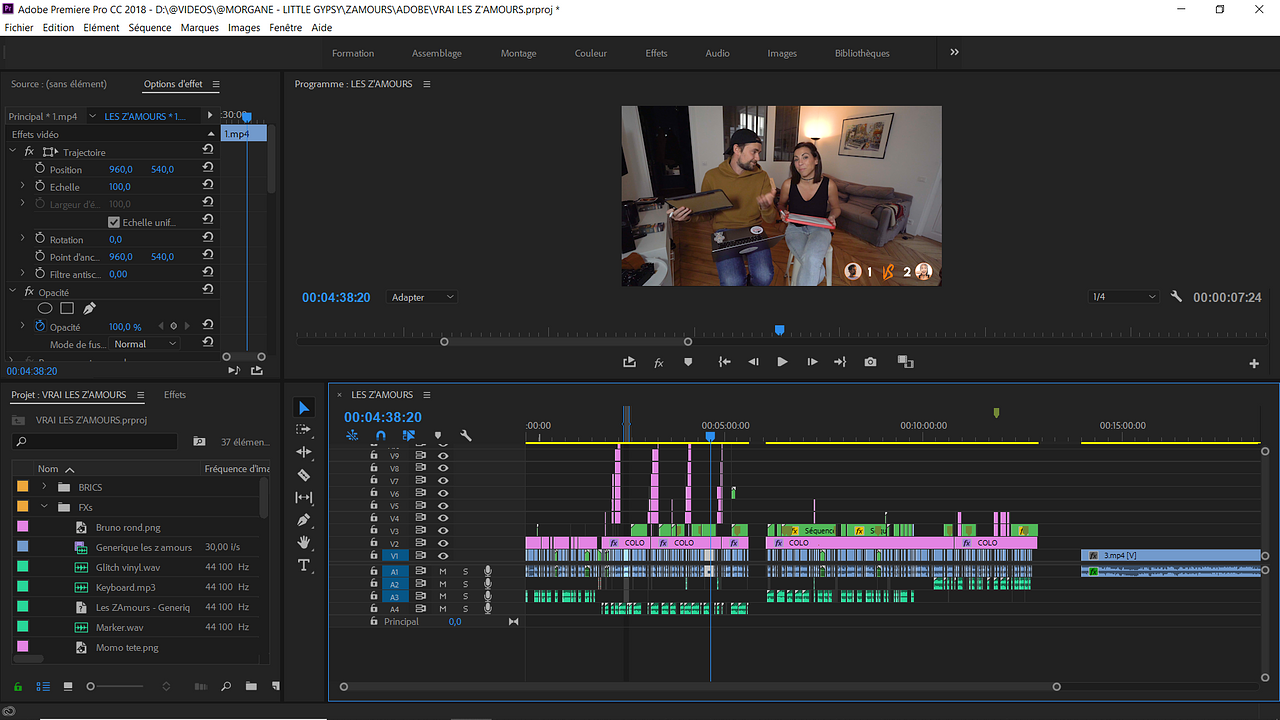Click Play button in Program monitor

pyautogui.click(x=782, y=362)
